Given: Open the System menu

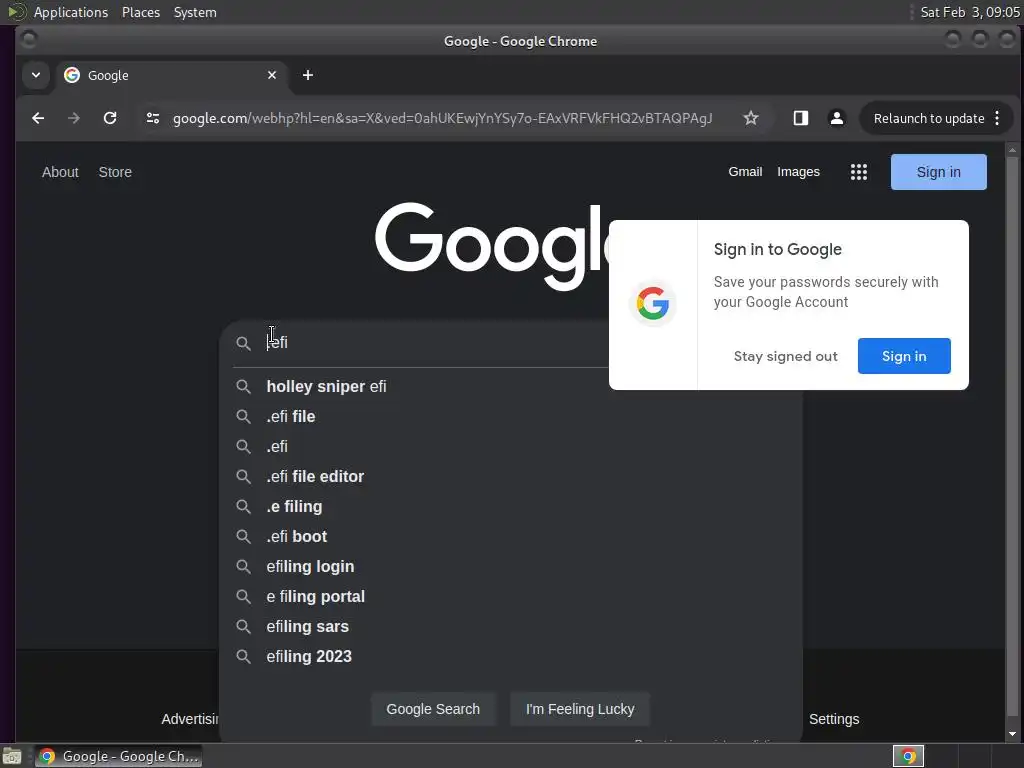Looking at the screenshot, I should tap(195, 12).
